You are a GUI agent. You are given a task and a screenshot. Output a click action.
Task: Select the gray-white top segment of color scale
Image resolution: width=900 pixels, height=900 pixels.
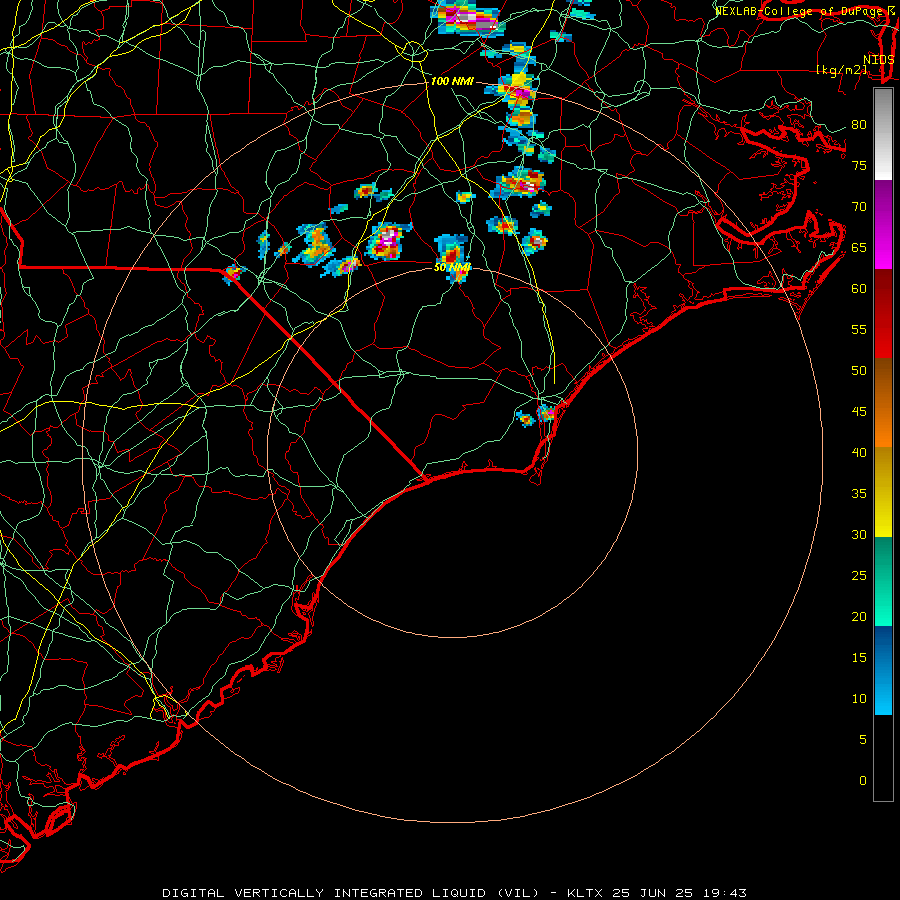[883, 134]
